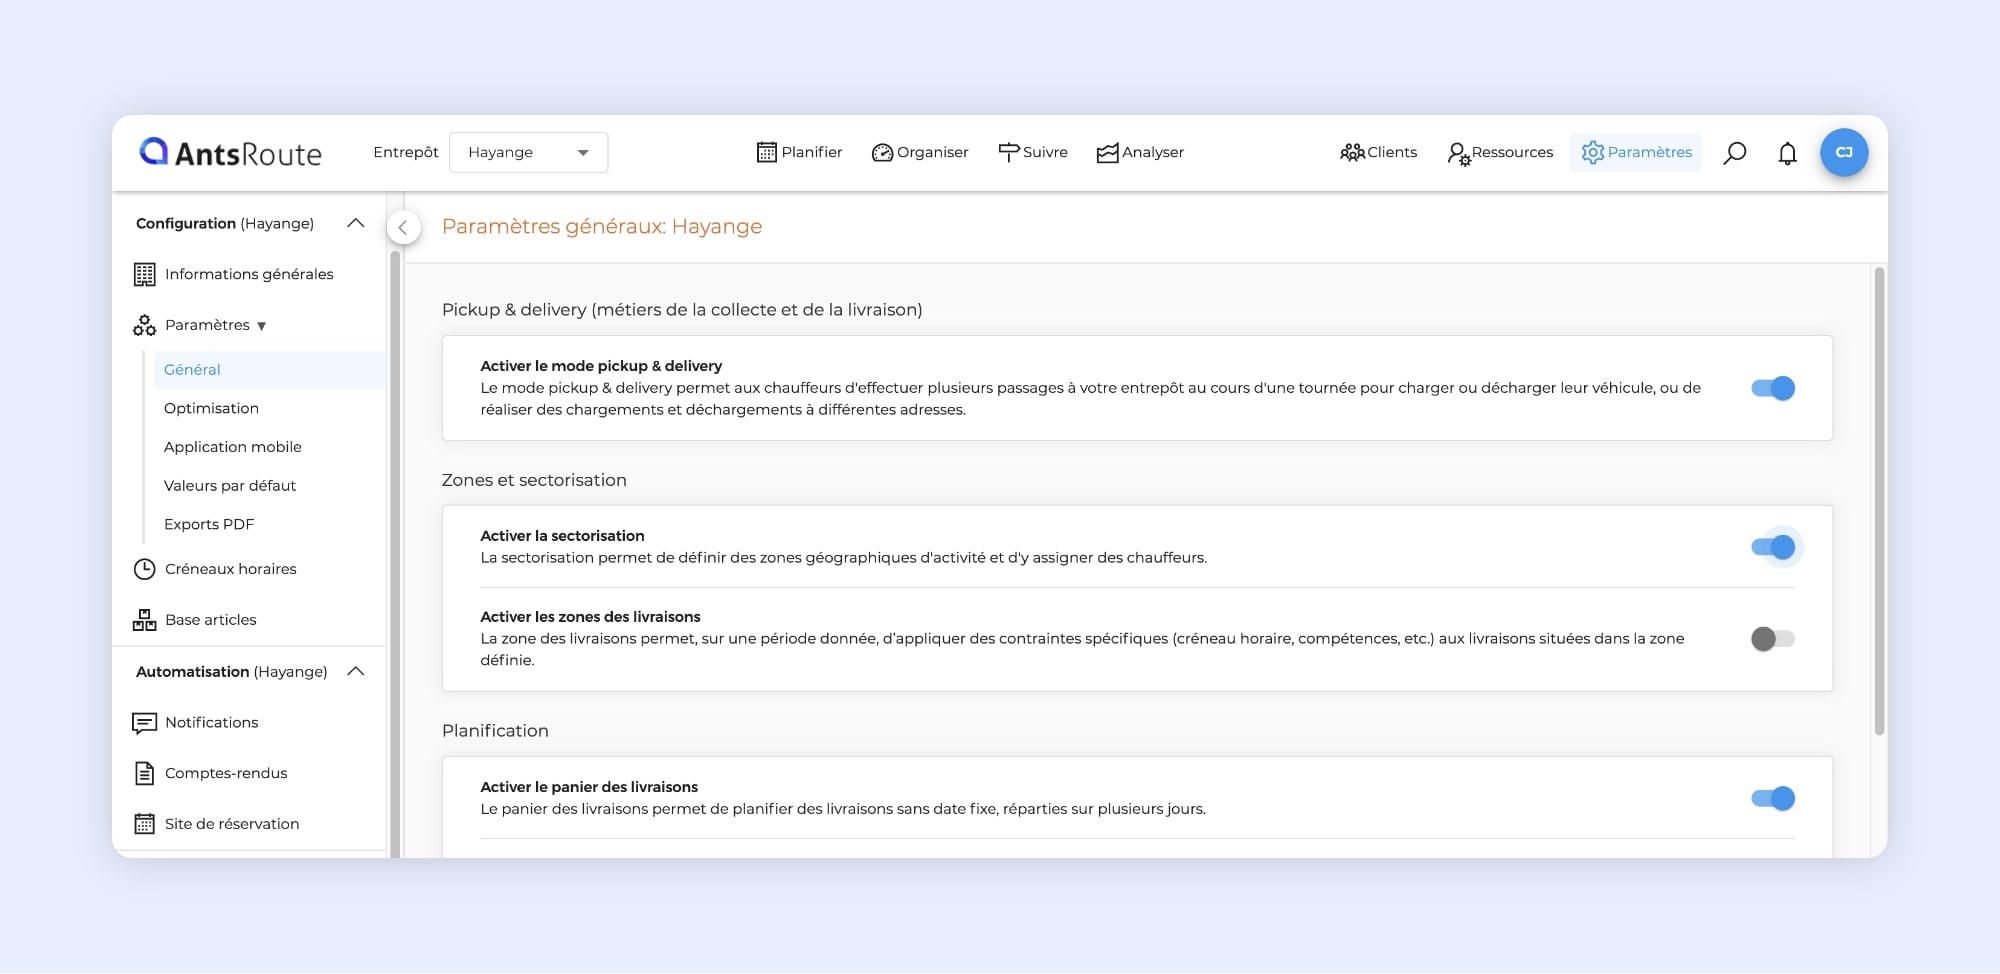Open Base articles in sidebar
The image size is (2000, 974).
click(x=210, y=620)
